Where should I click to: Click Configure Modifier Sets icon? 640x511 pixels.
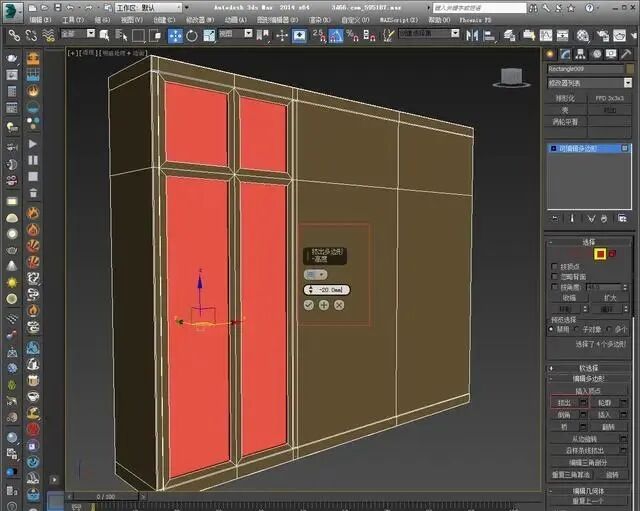point(622,218)
